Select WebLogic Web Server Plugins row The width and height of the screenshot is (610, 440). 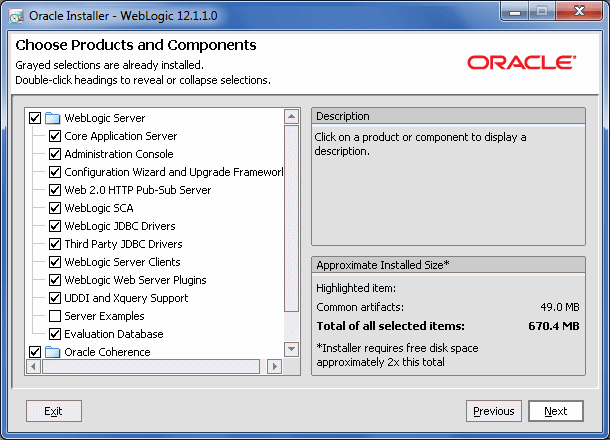point(135,280)
